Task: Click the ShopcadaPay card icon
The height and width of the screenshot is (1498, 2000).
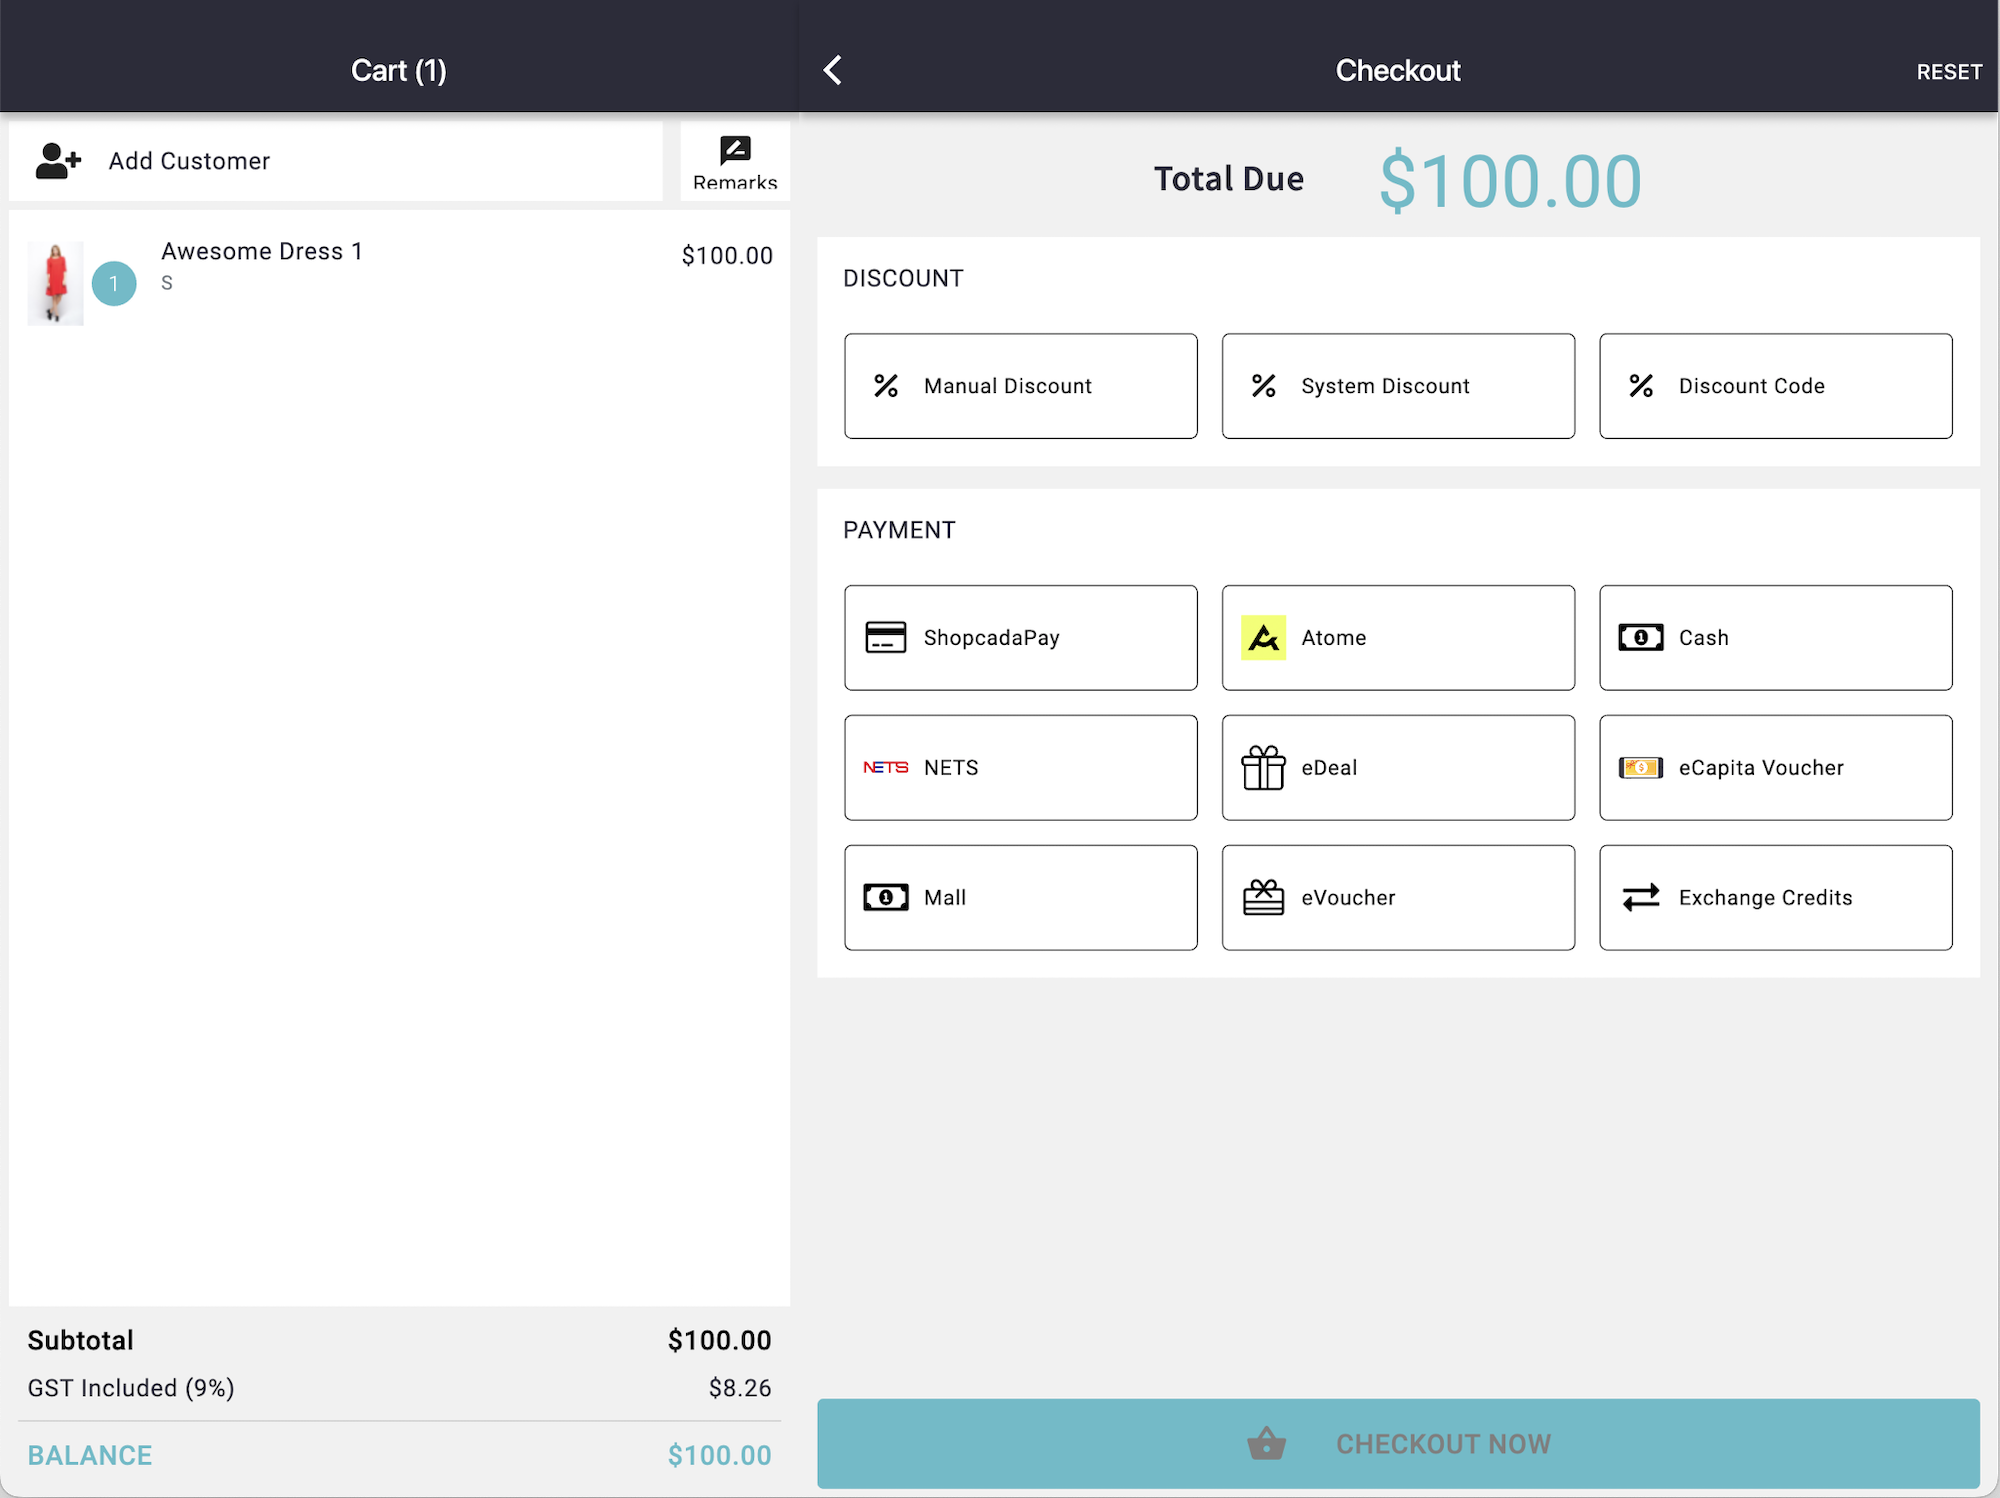Action: (885, 638)
